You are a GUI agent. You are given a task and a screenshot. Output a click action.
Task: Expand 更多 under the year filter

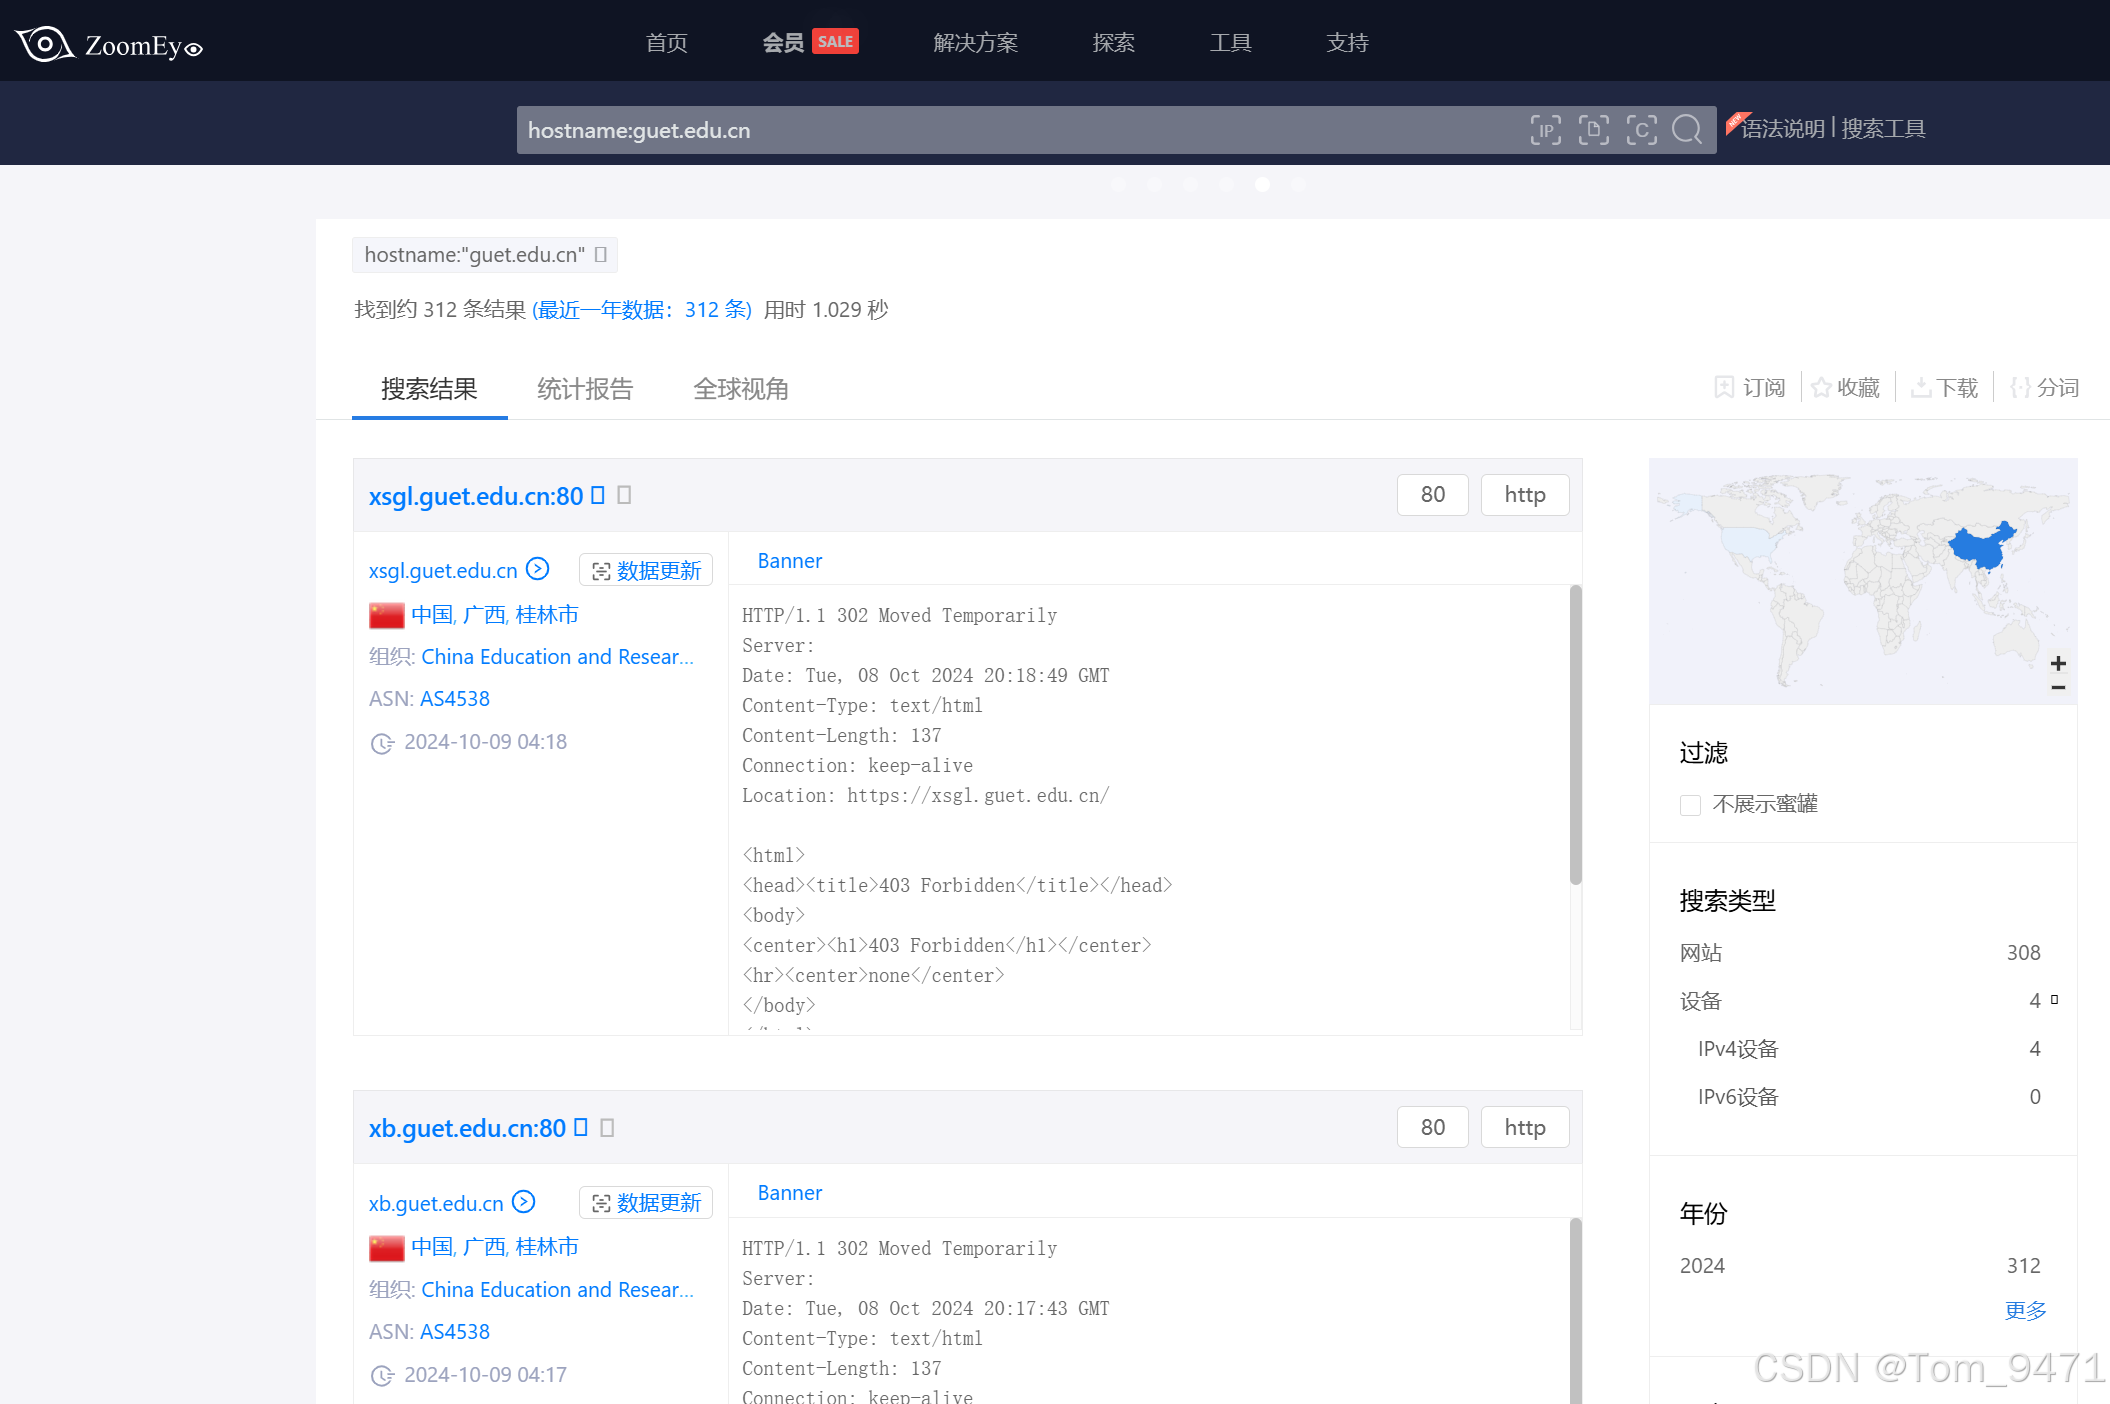click(x=2025, y=1310)
